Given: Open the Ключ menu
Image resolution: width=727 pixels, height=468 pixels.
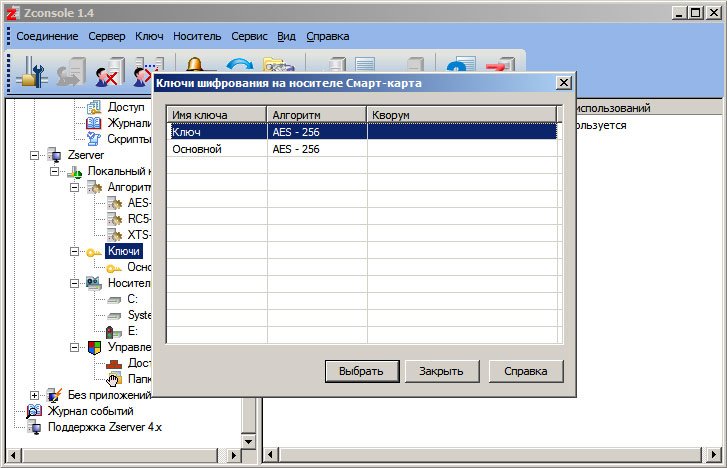Looking at the screenshot, I should pyautogui.click(x=149, y=36).
